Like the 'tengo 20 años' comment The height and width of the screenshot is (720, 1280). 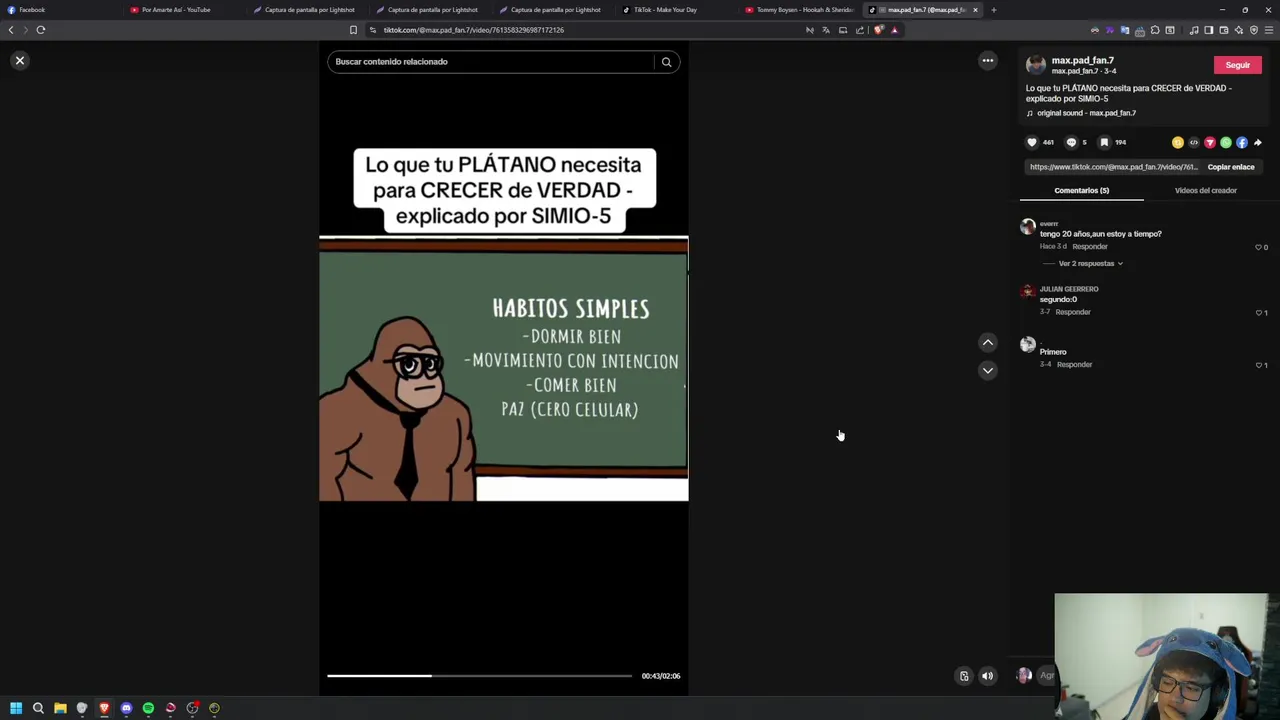click(1259, 247)
